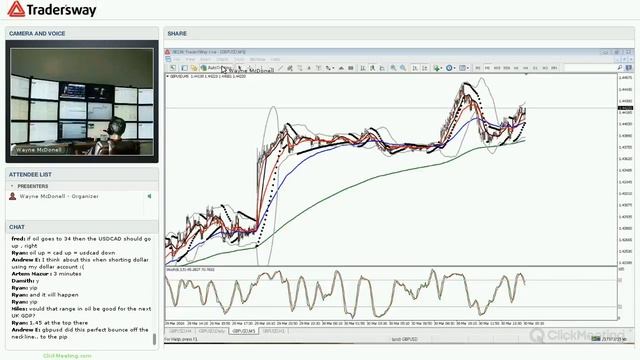Click Artem Mazur's "3 minutes" message
The width and height of the screenshot is (640, 360).
(46, 274)
